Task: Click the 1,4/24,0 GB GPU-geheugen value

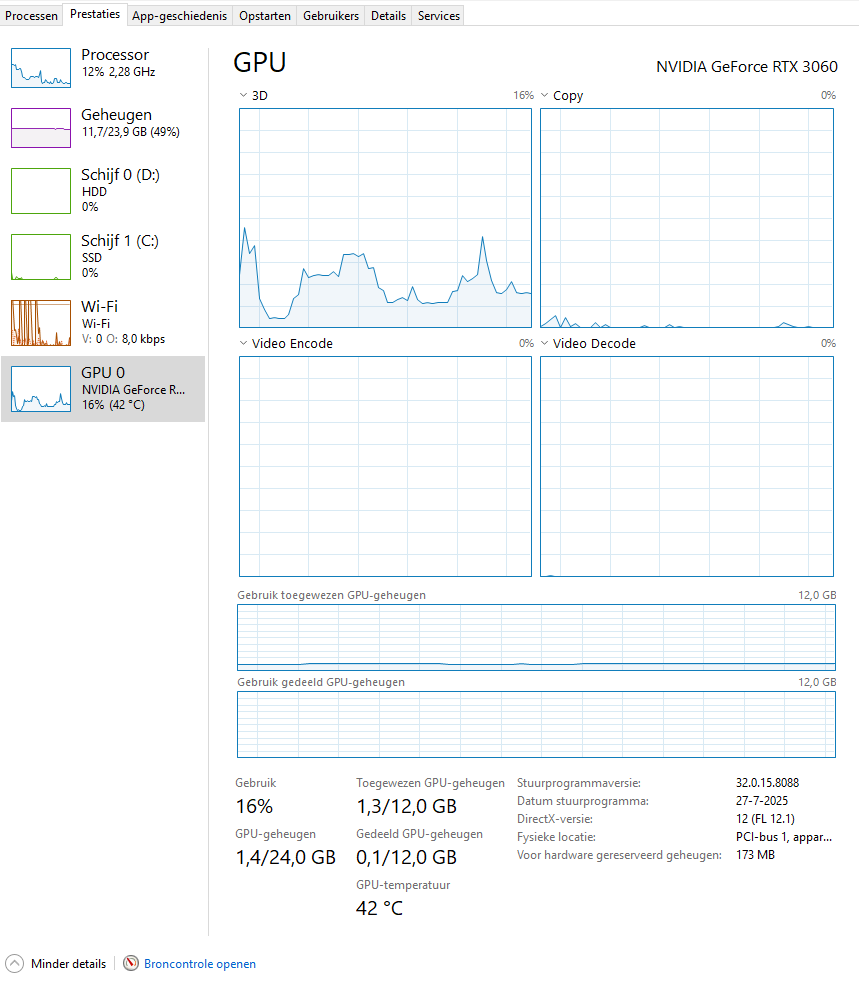Action: coord(285,857)
